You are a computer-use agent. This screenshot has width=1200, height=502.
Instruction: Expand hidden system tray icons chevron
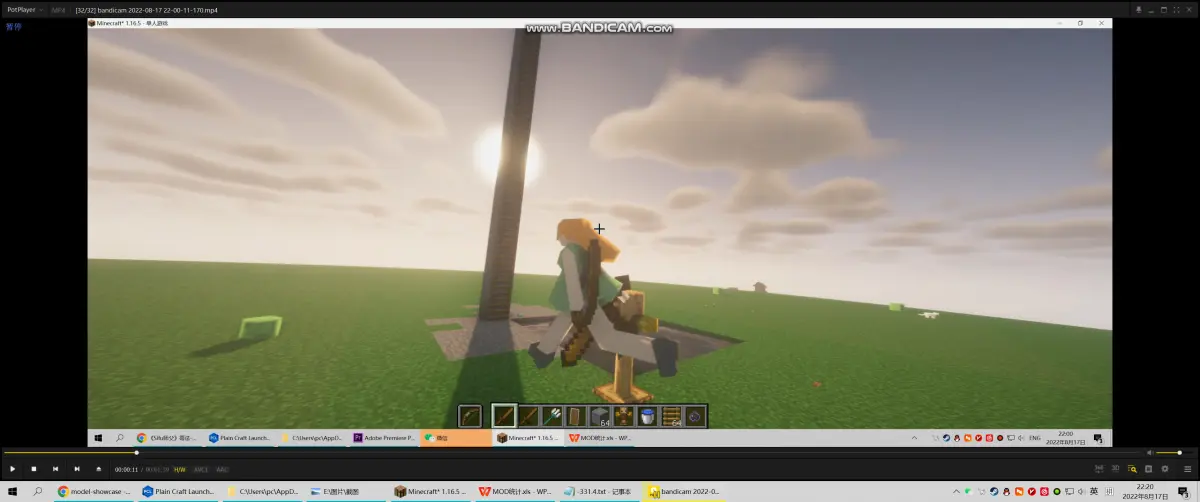(956, 491)
